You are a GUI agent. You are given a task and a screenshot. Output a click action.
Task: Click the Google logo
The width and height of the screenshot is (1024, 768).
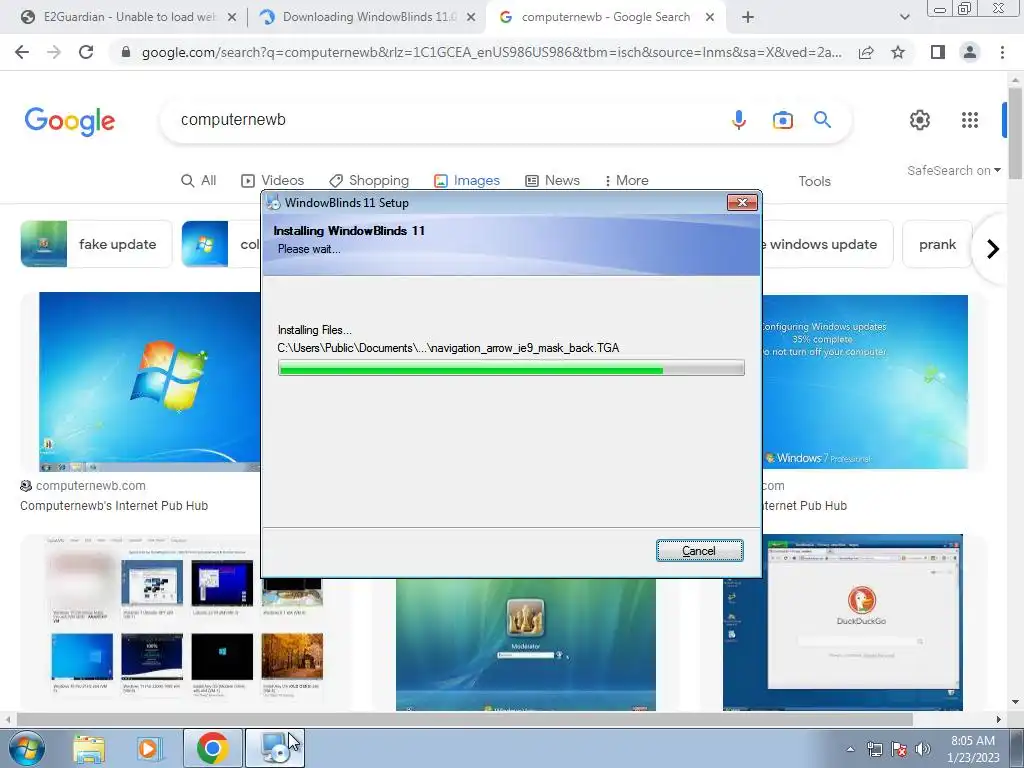click(70, 121)
